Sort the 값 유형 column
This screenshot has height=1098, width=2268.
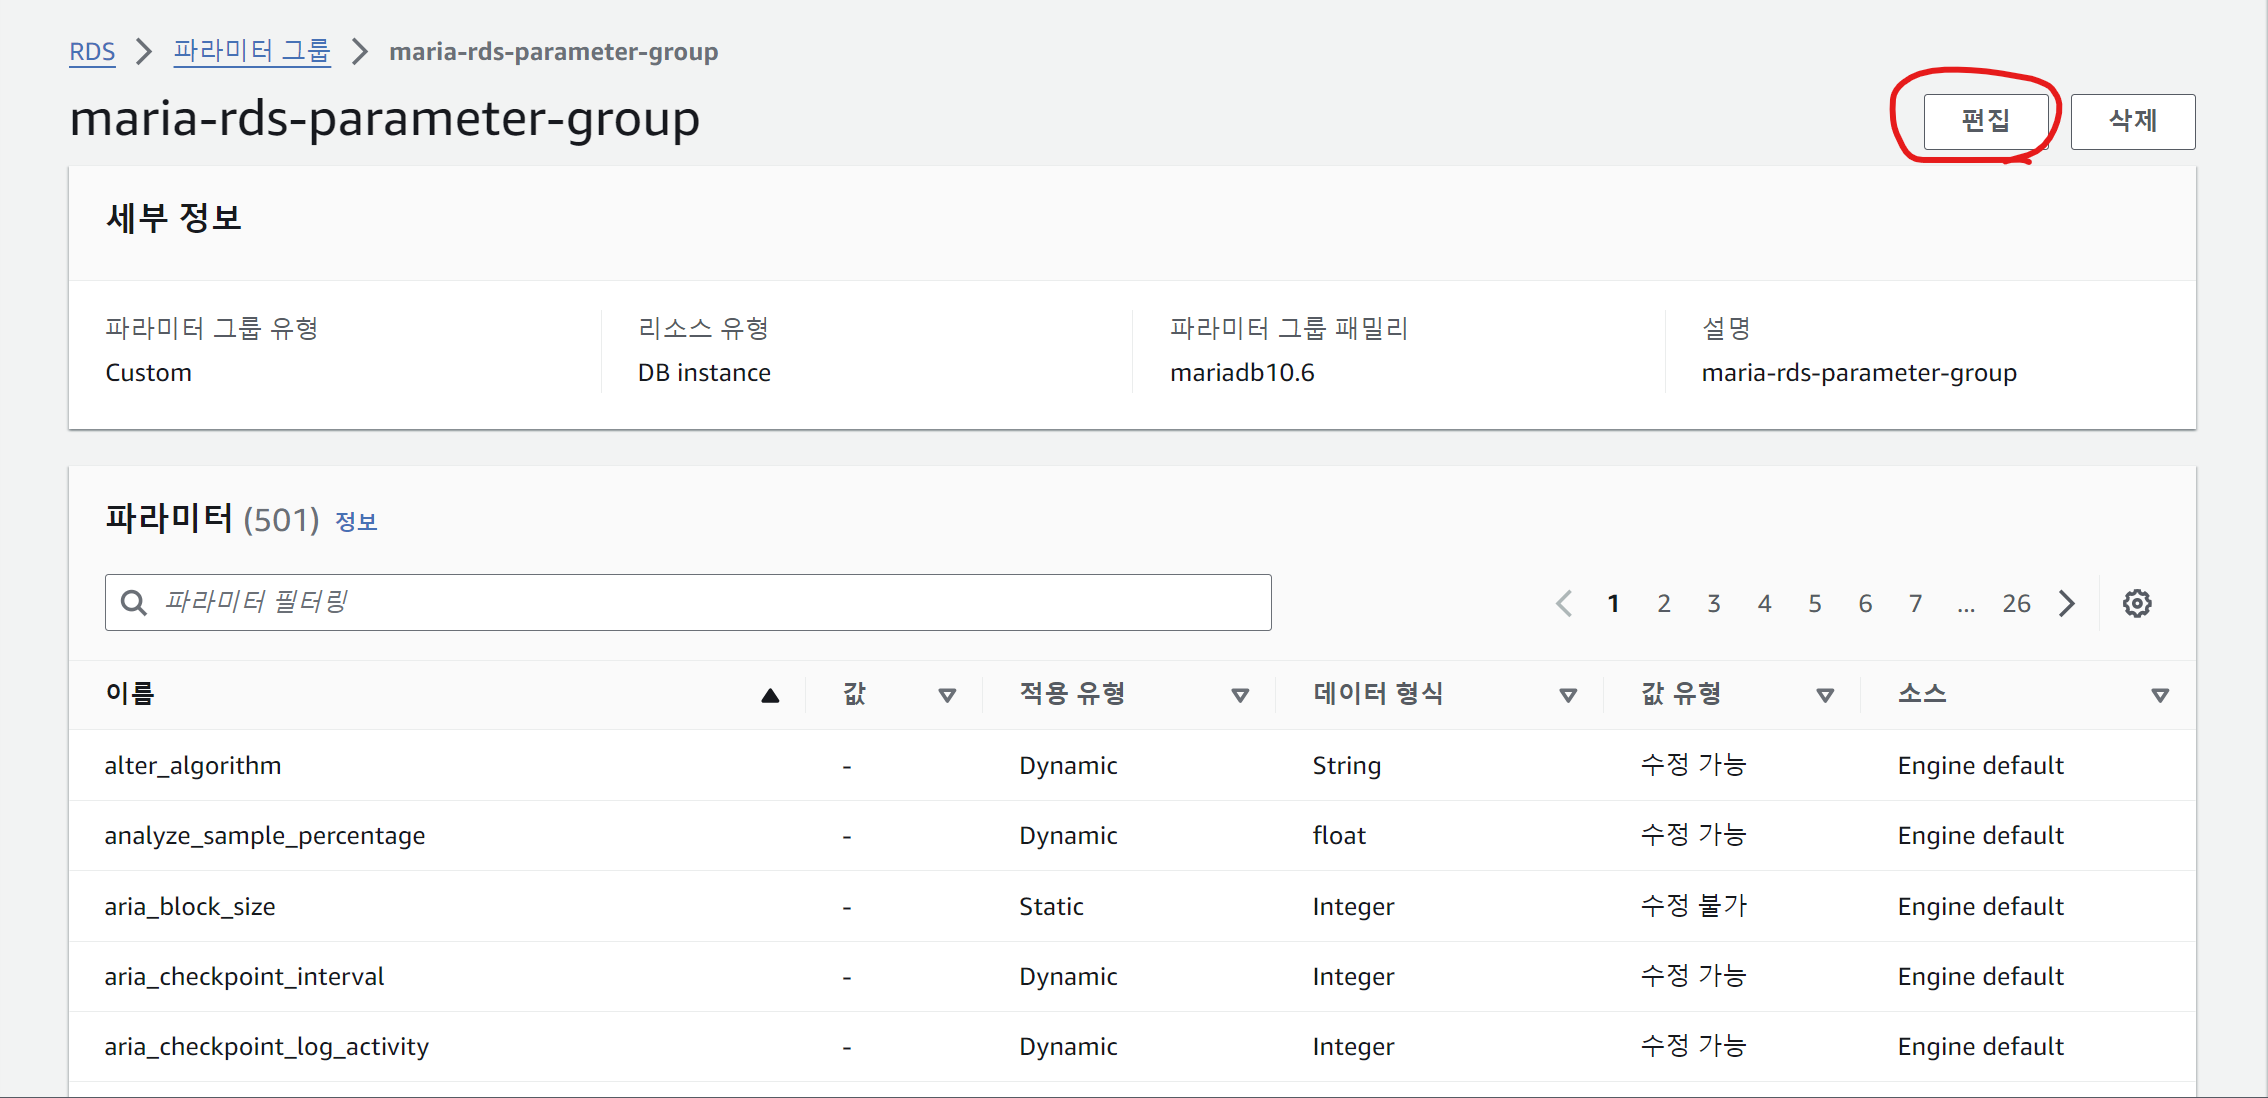point(1825,695)
